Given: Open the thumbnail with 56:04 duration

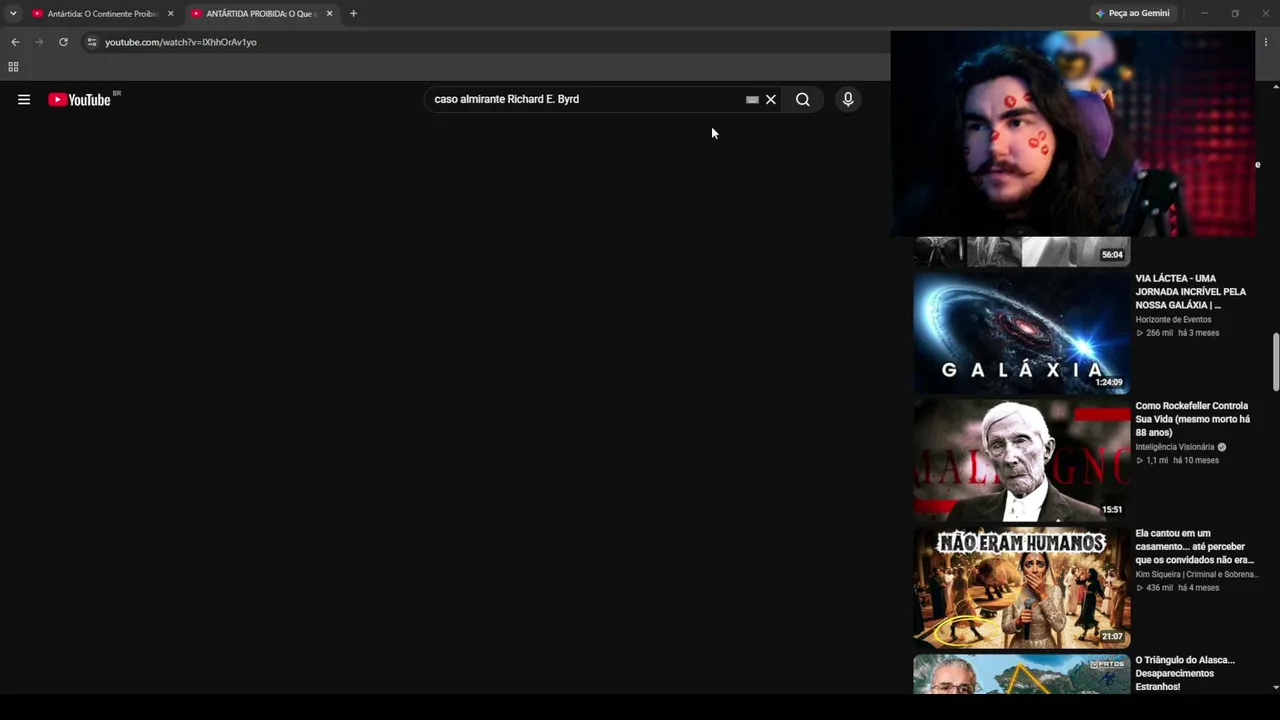Looking at the screenshot, I should tap(1021, 251).
